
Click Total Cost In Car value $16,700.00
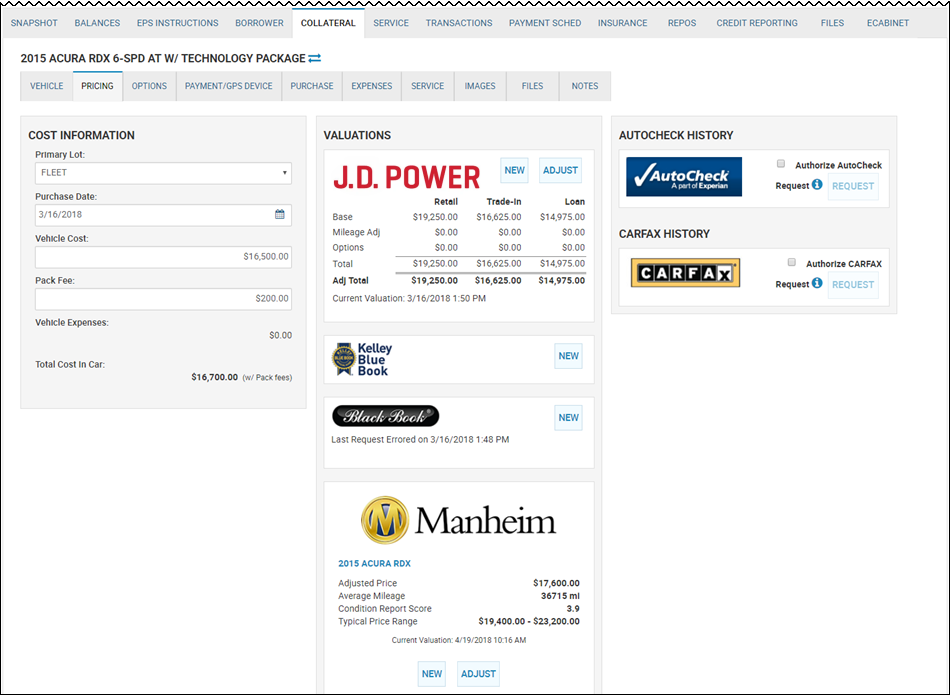point(214,377)
